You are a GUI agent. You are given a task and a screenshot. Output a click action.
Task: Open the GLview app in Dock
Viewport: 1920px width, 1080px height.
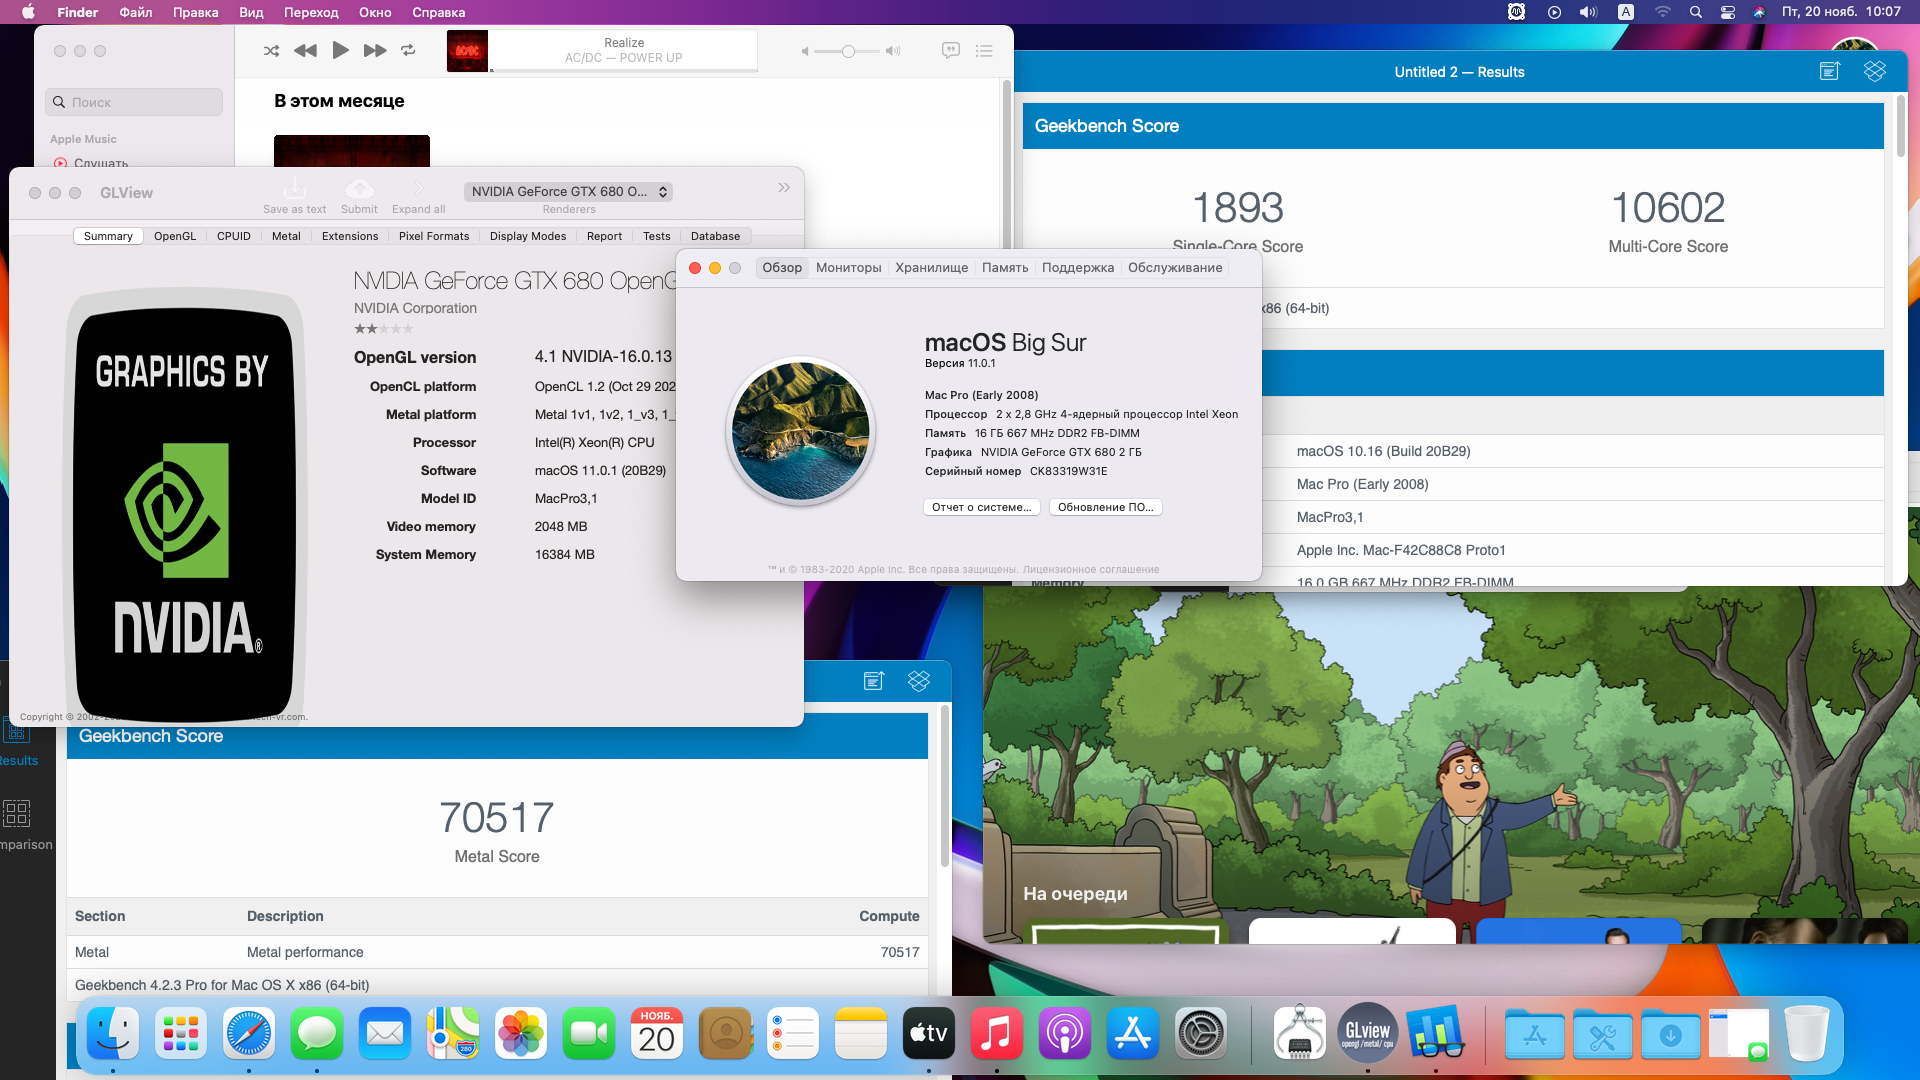tap(1367, 1034)
